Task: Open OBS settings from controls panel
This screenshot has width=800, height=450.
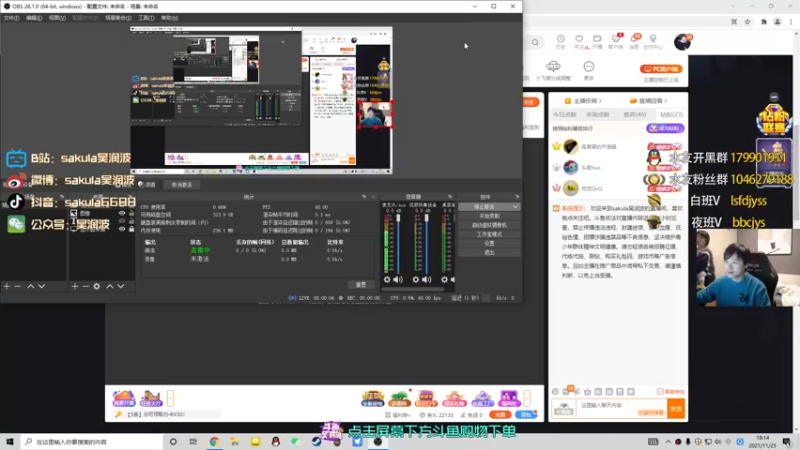Action: point(489,243)
